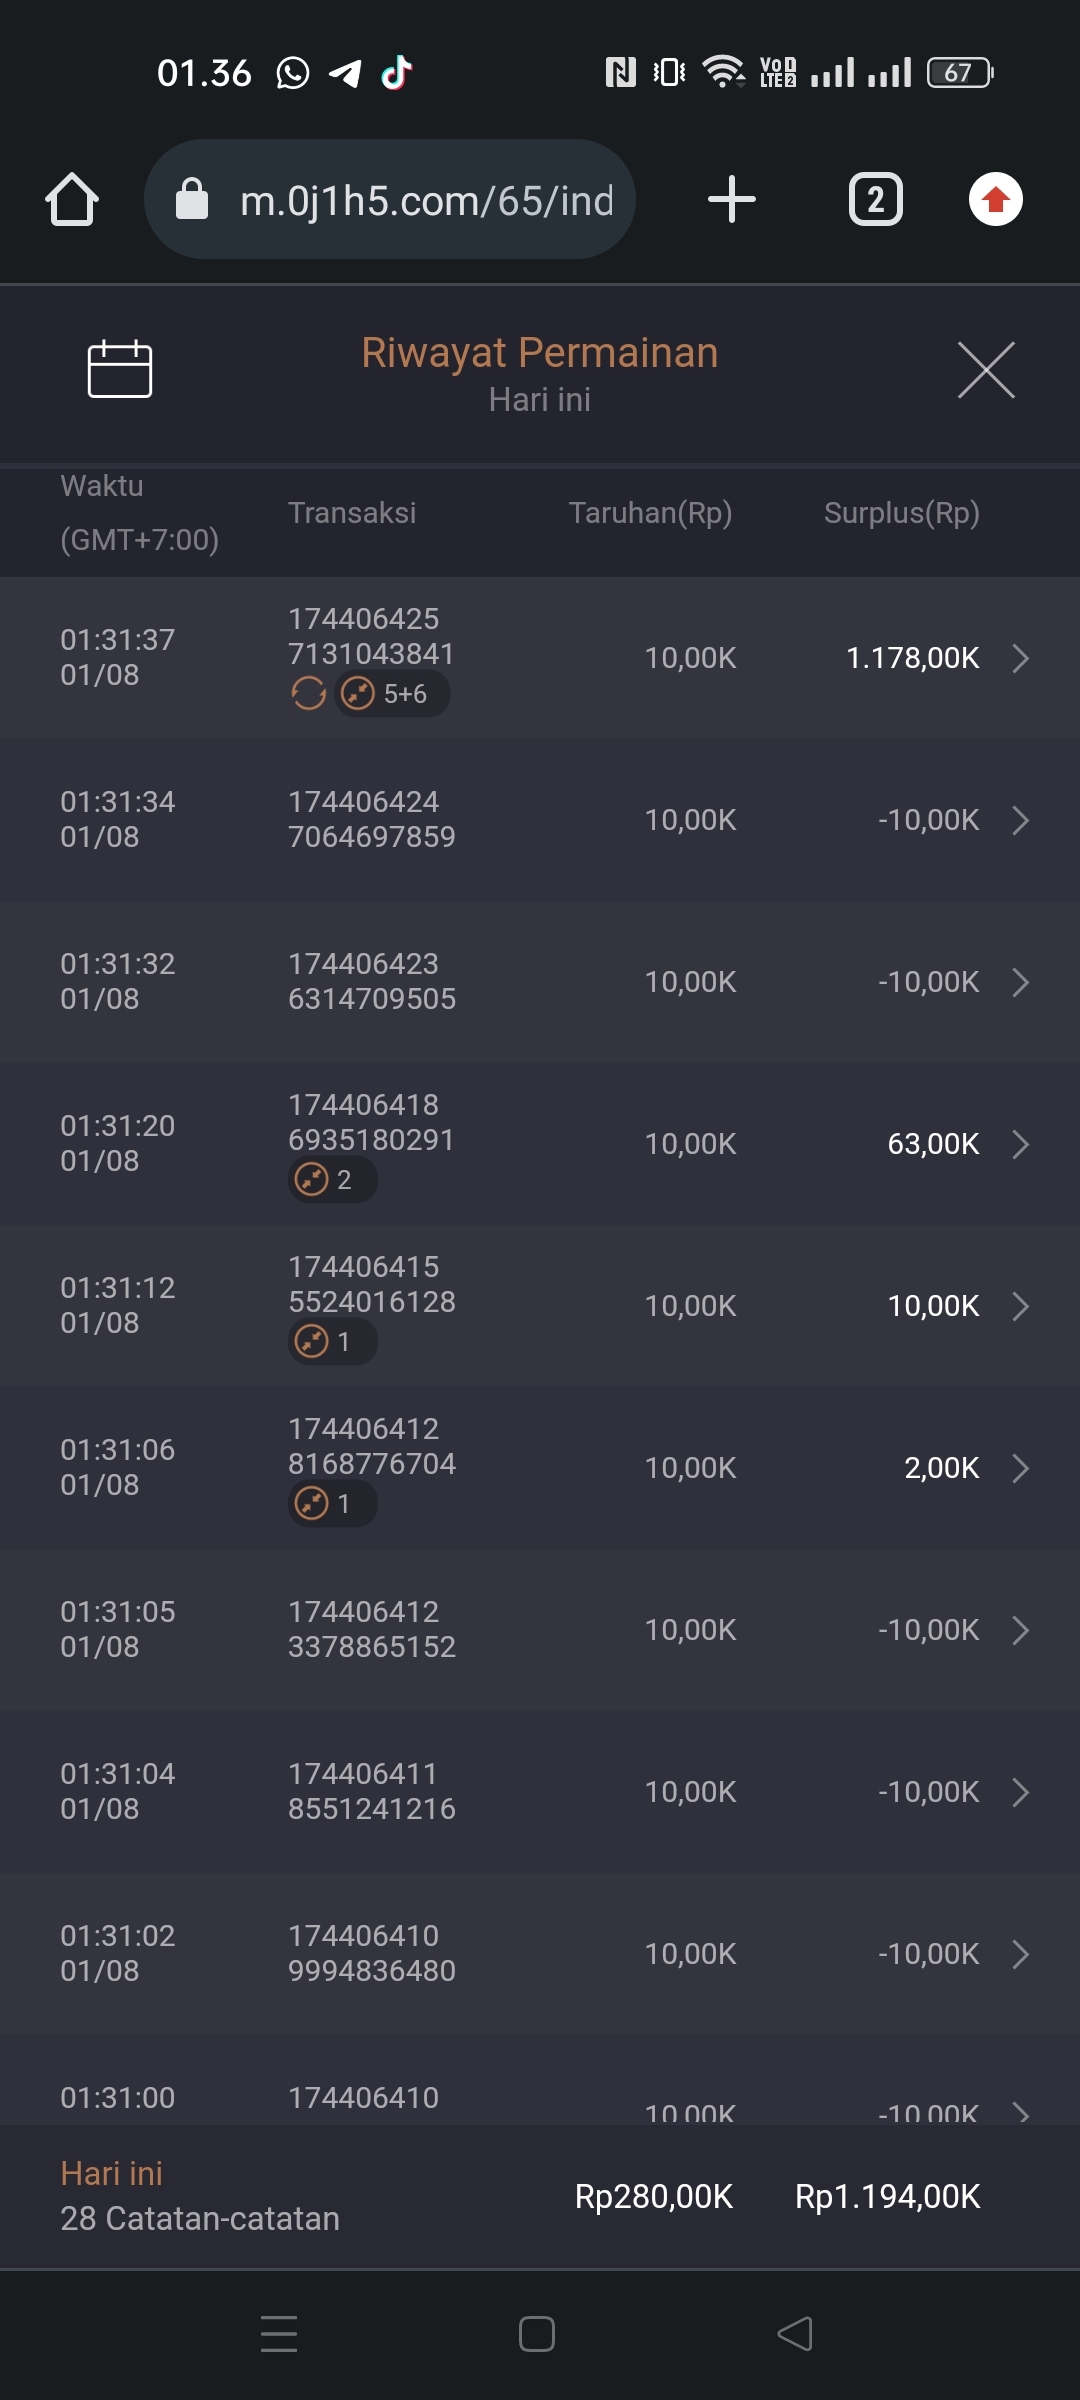Tap the badge labeled 2 on 01:31:20 record
Screen dimensions: 1080x2400
point(332,1180)
